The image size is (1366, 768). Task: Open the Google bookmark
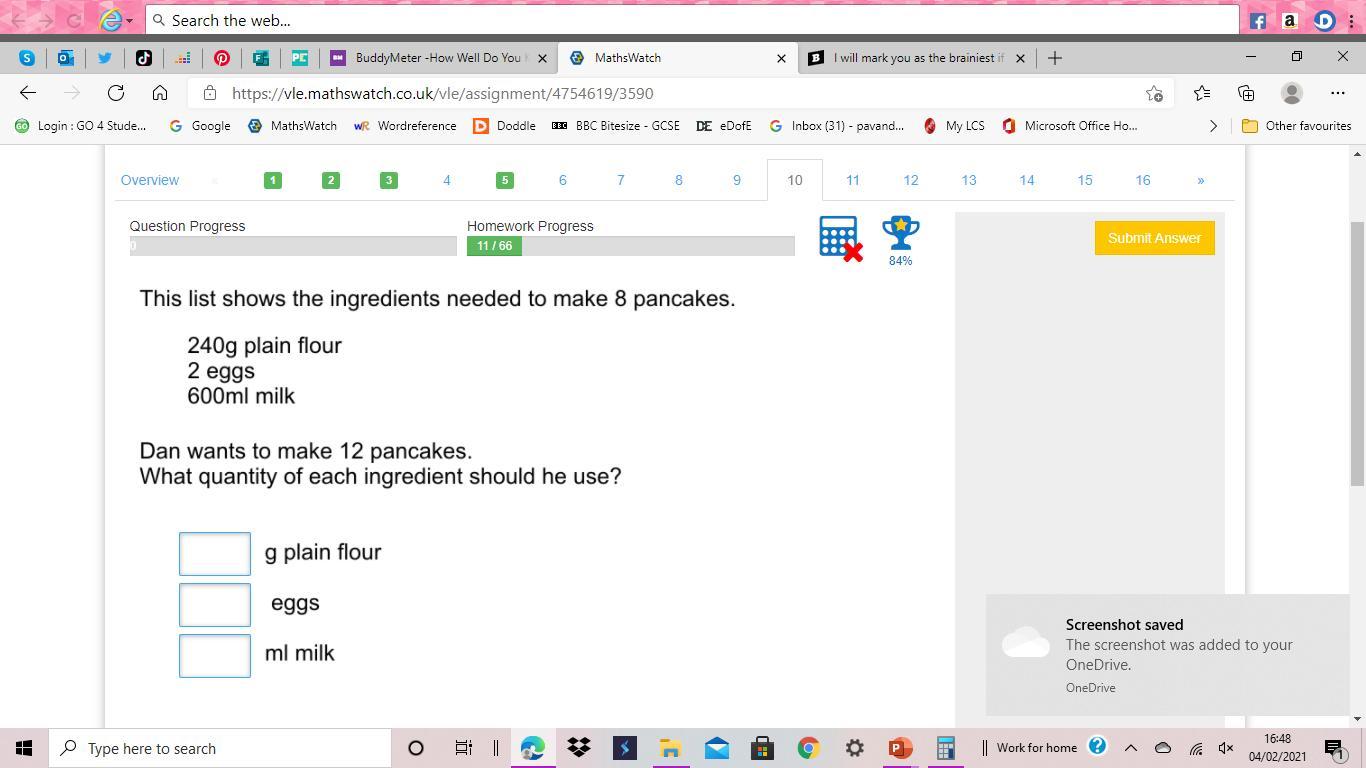pyautogui.click(x=200, y=126)
